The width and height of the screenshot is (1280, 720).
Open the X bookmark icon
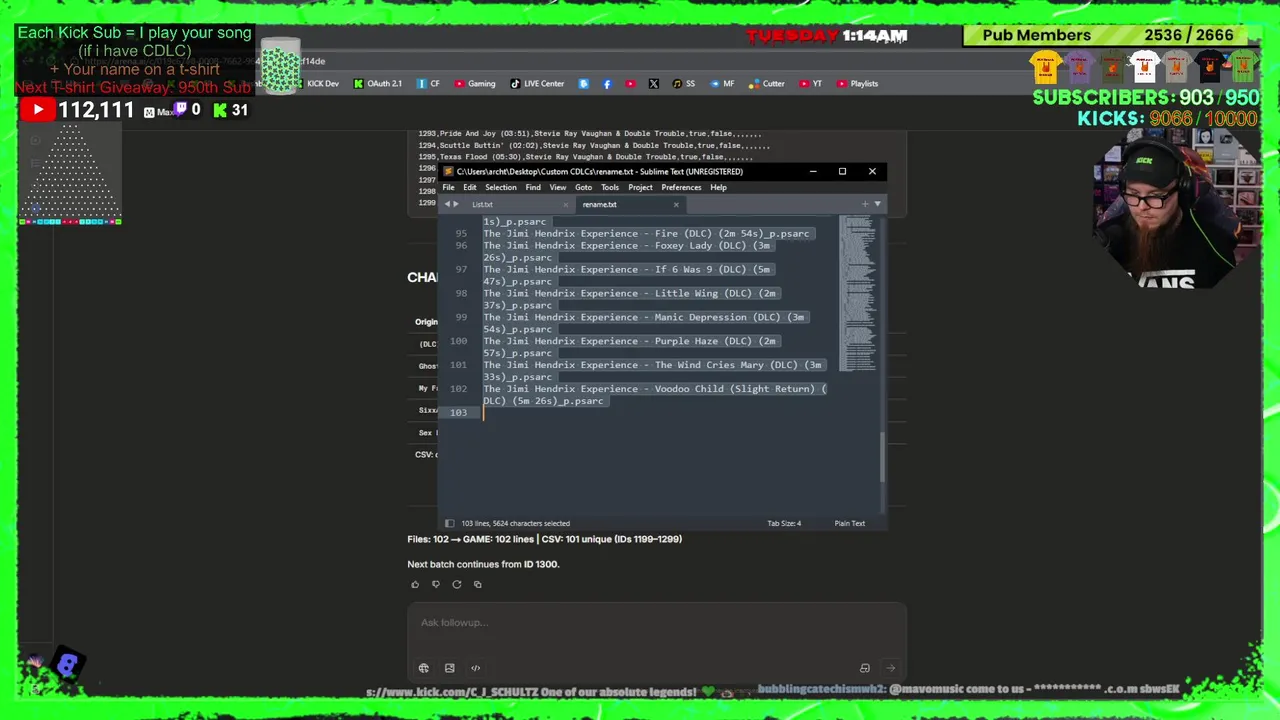pyautogui.click(x=654, y=84)
